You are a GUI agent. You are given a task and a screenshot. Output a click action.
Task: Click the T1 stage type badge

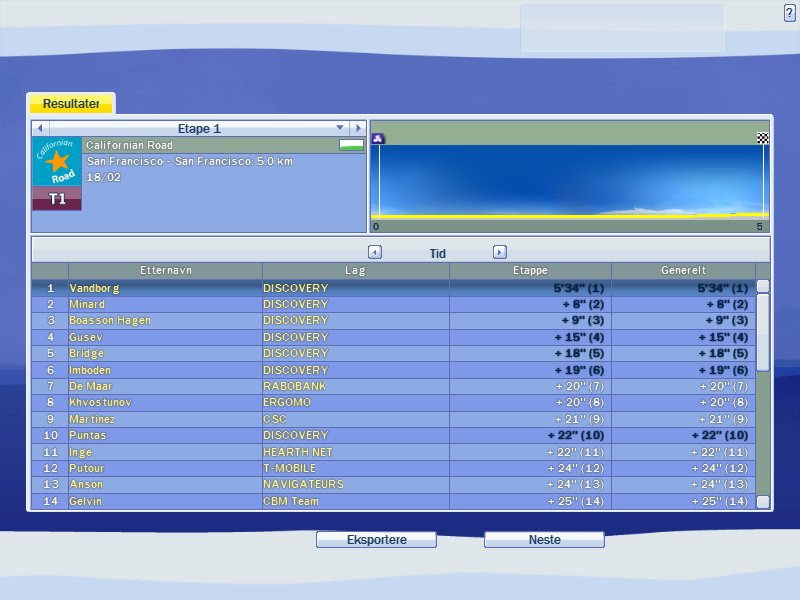[x=57, y=199]
